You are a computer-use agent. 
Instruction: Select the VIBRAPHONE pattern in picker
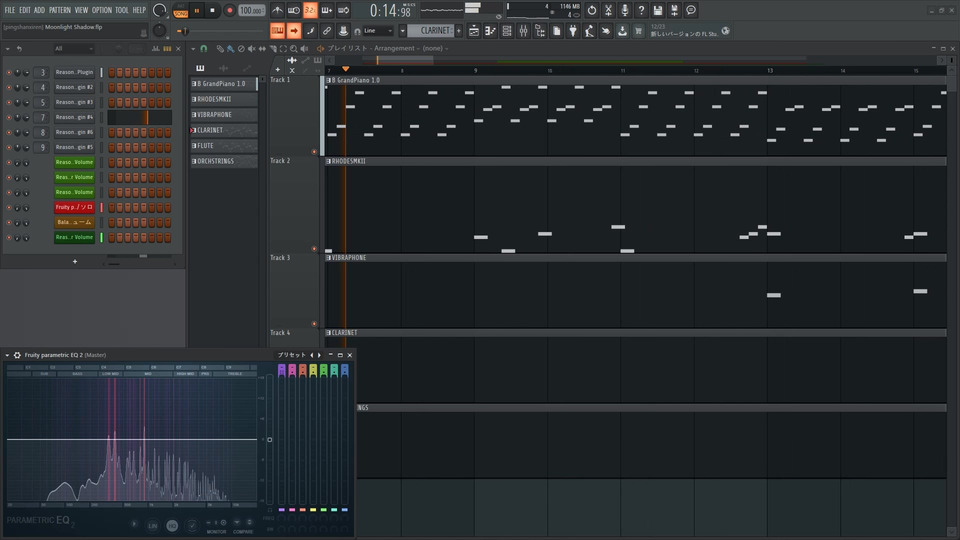(x=224, y=114)
